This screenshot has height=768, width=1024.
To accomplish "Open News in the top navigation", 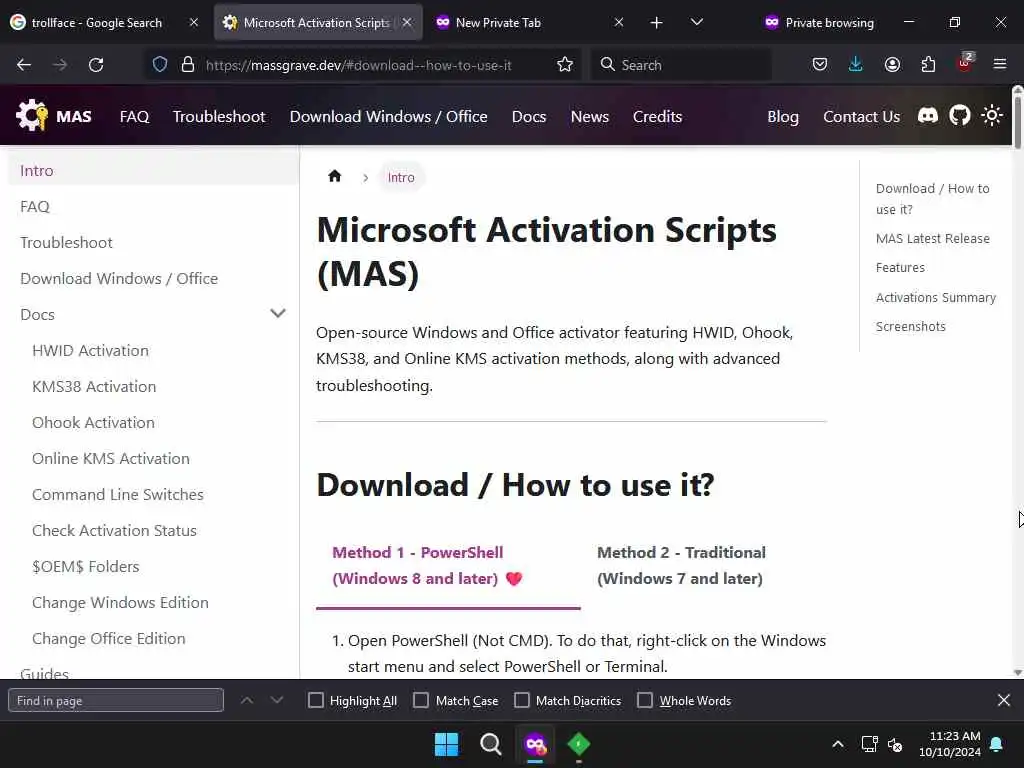I will tap(590, 116).
